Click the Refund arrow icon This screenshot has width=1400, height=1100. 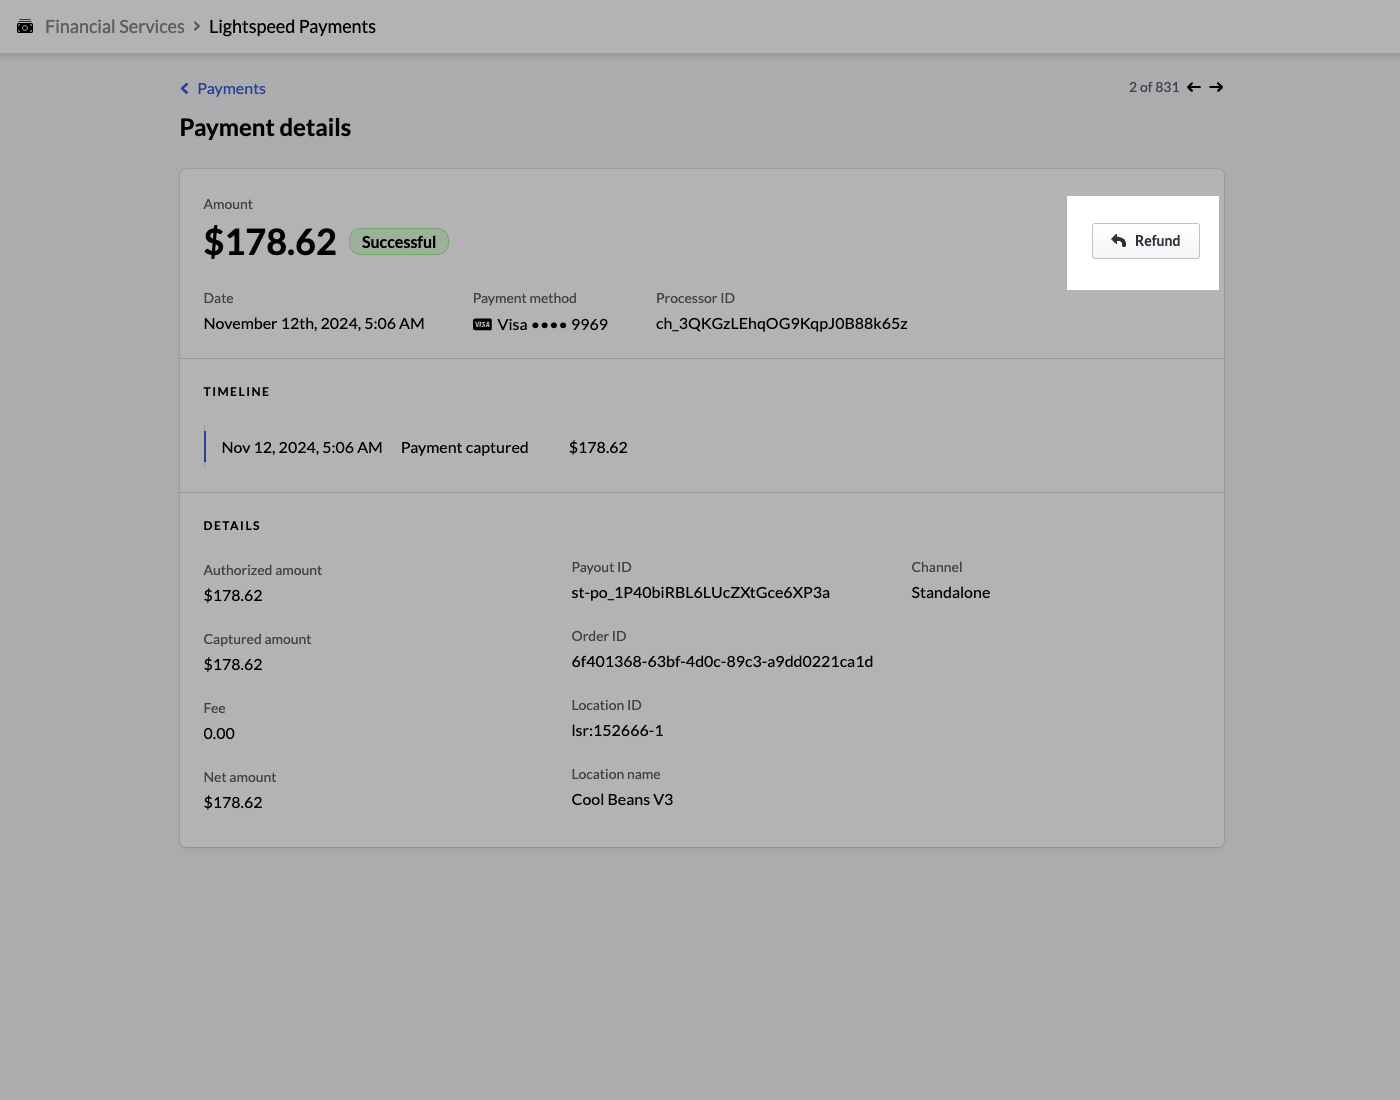point(1119,241)
